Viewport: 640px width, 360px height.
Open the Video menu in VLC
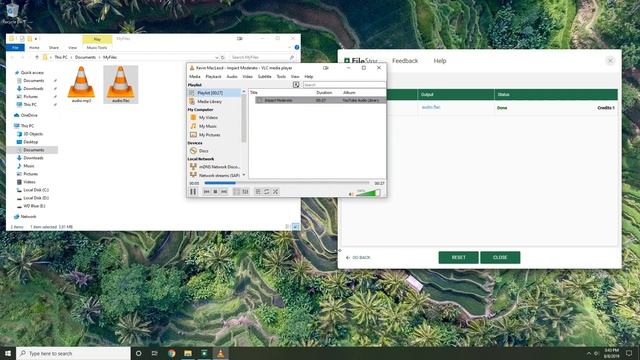(x=247, y=76)
